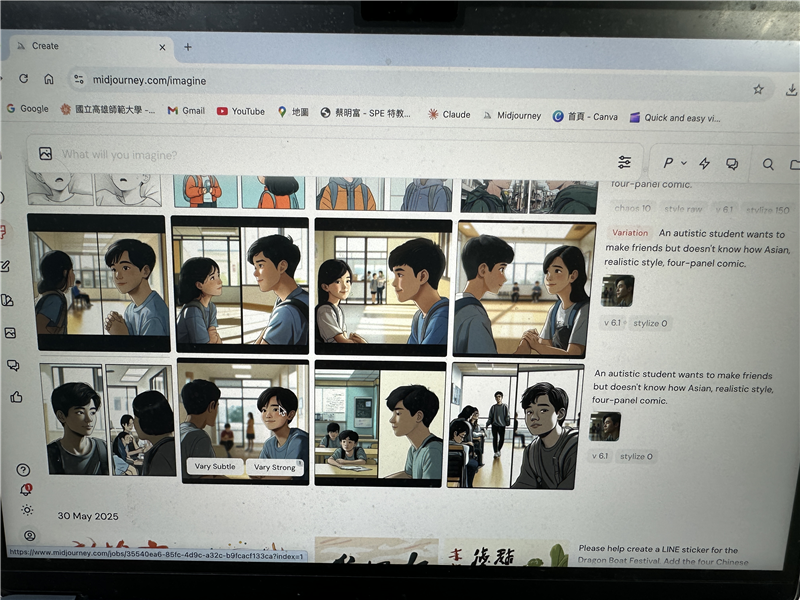This screenshot has width=800, height=600.
Task: Open reference image thumbnail under second prompt
Action: pyautogui.click(x=605, y=427)
